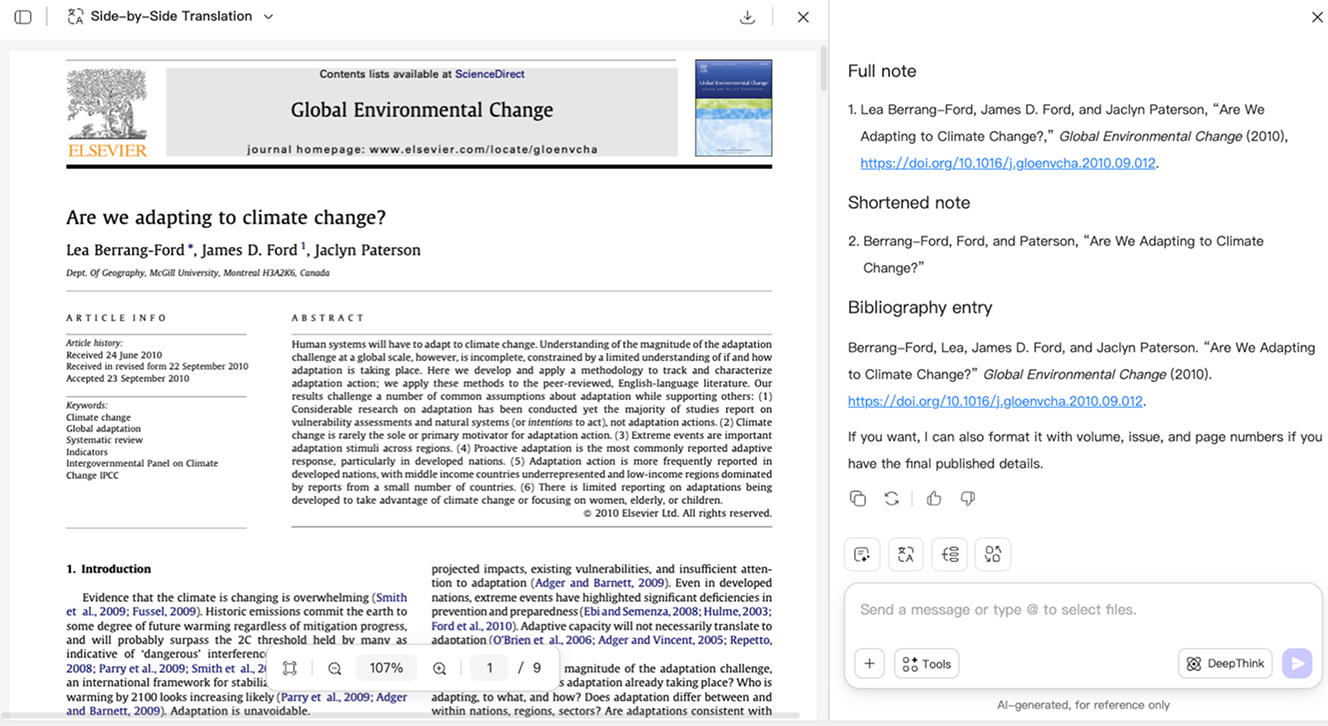Open the ScienceDirect link

point(489,74)
